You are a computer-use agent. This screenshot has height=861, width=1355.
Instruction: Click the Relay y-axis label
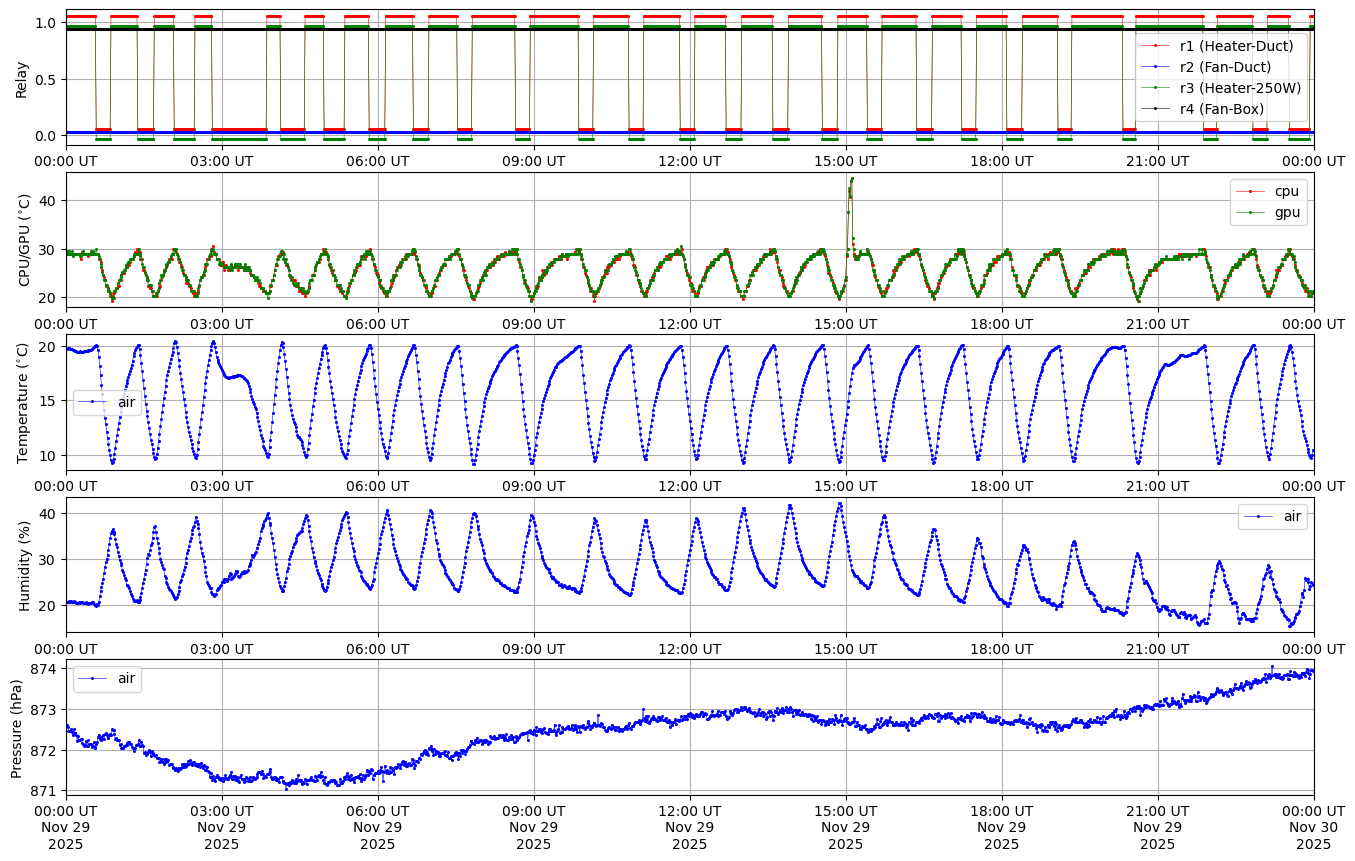coord(22,78)
